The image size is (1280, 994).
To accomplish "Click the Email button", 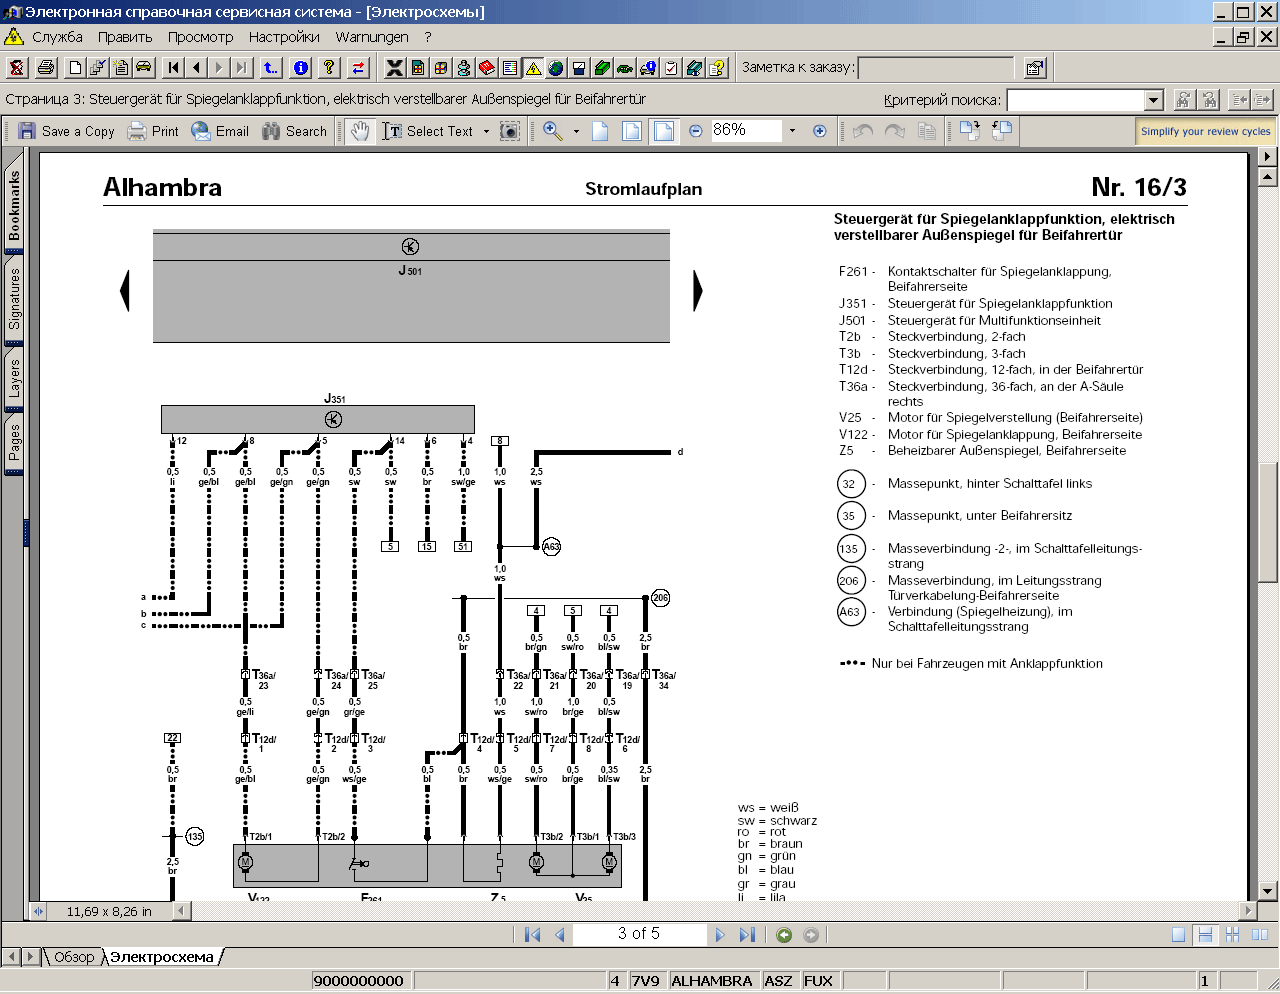I will click(220, 131).
